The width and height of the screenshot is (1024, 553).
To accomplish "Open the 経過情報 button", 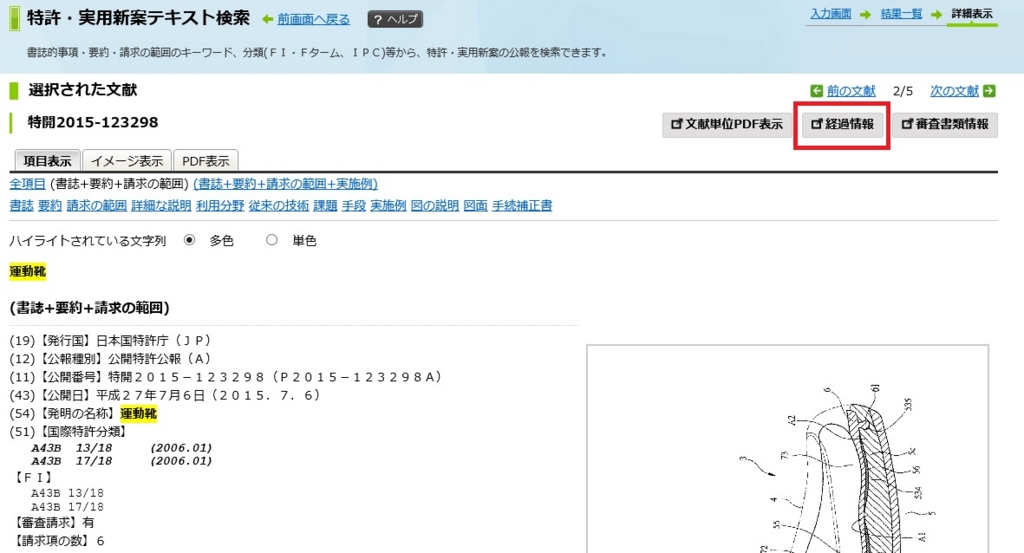I will tap(842, 124).
